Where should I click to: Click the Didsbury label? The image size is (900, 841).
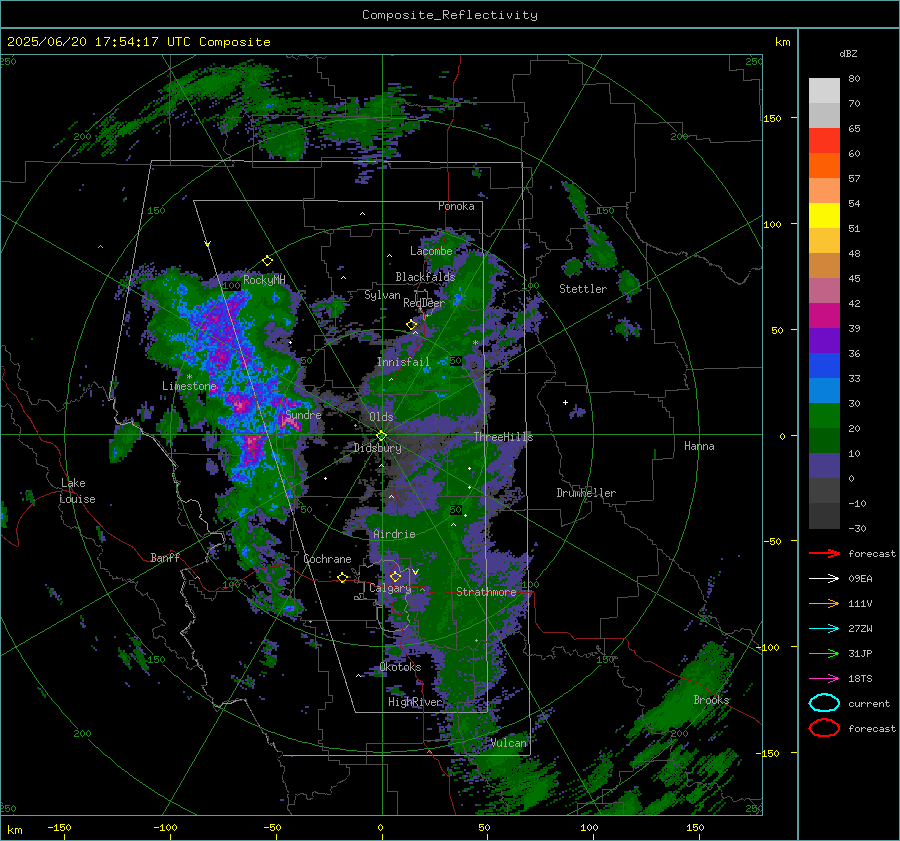(x=377, y=448)
